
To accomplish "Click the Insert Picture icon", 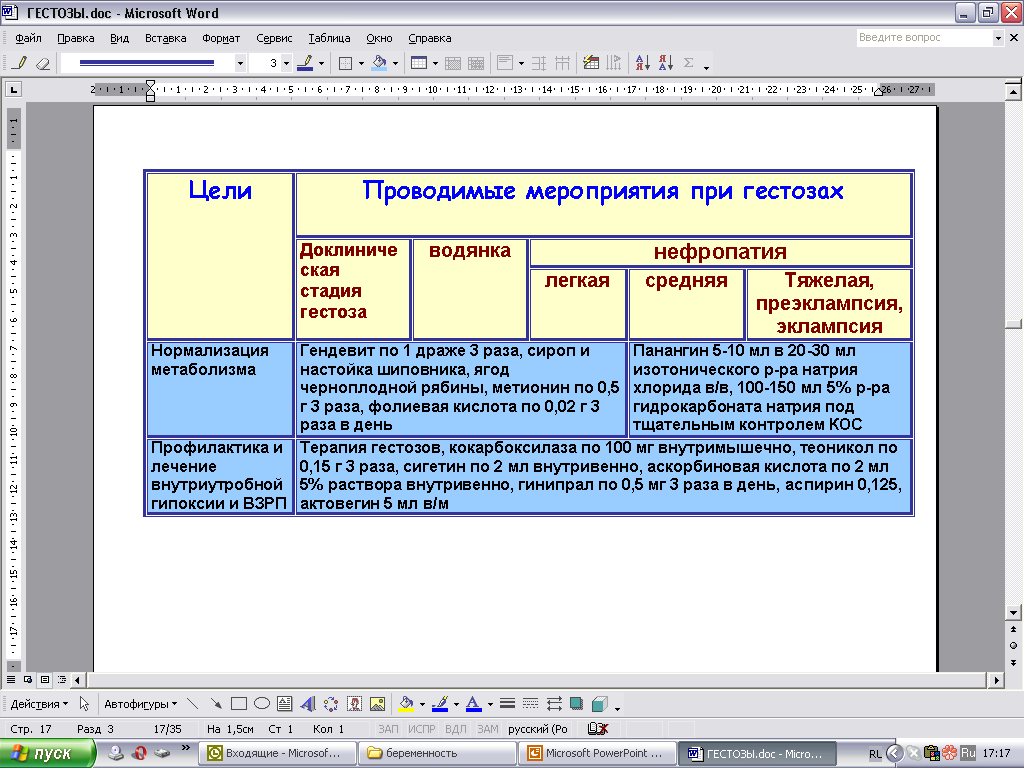I will click(377, 704).
